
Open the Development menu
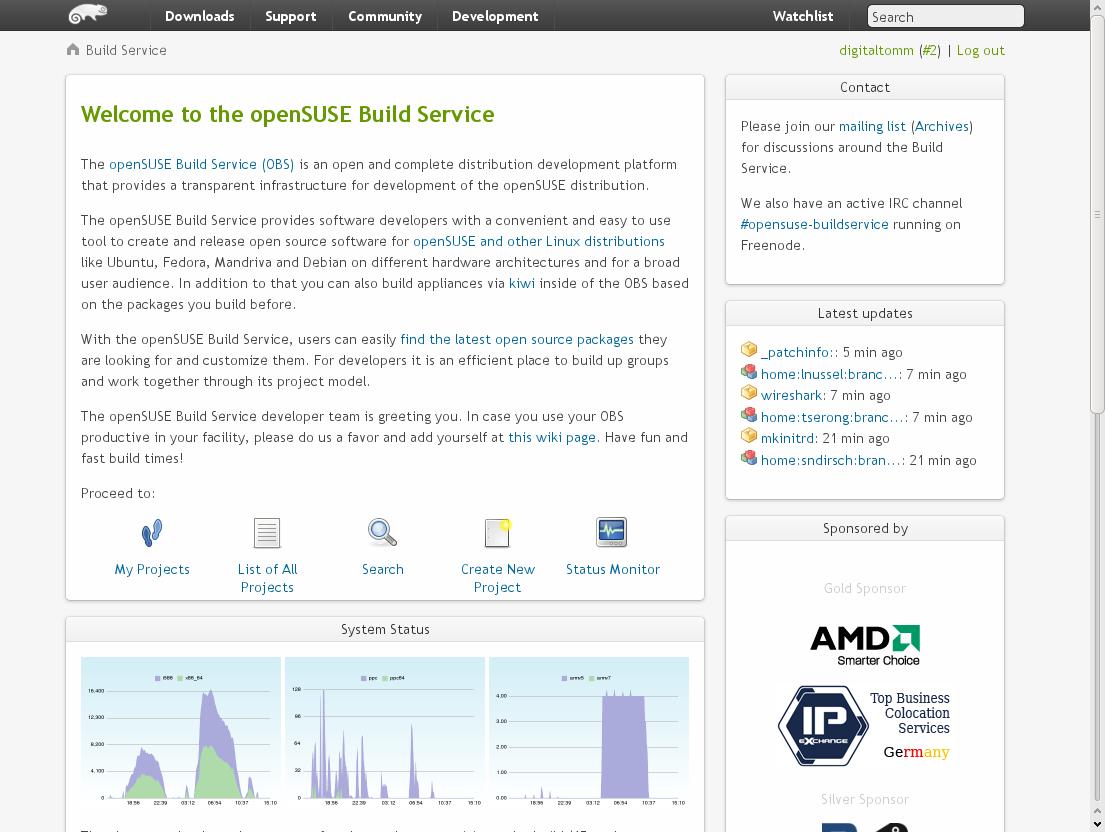494,16
